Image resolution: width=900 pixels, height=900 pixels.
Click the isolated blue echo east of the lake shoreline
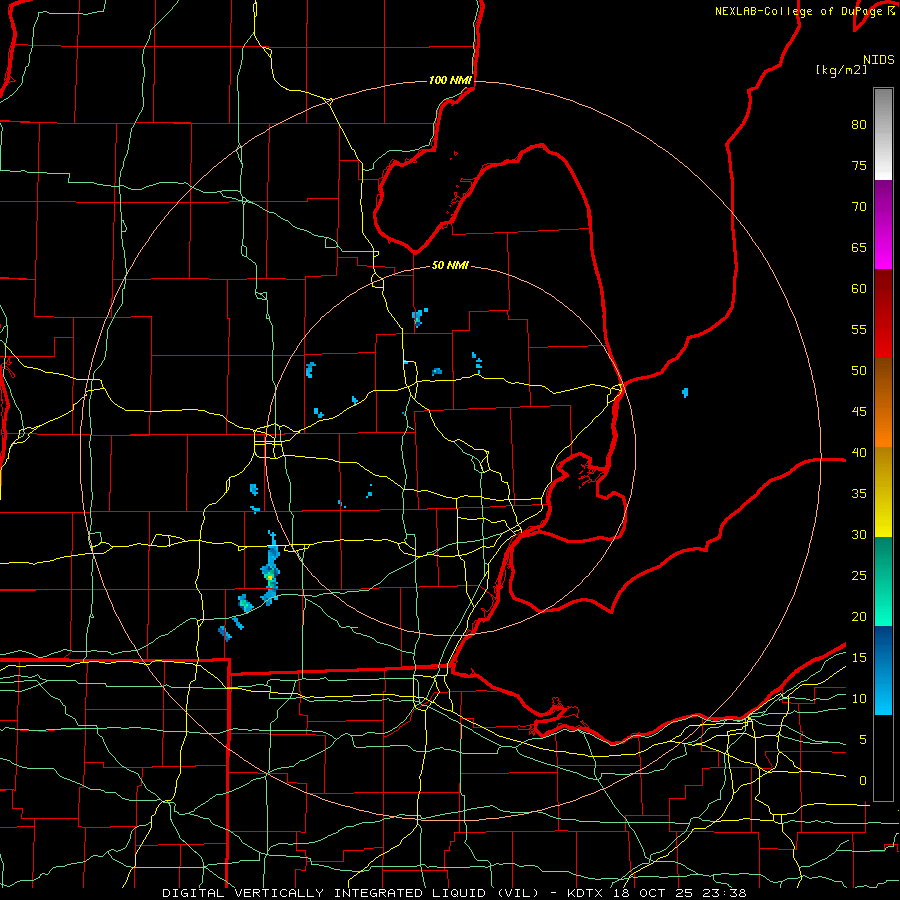[x=685, y=393]
